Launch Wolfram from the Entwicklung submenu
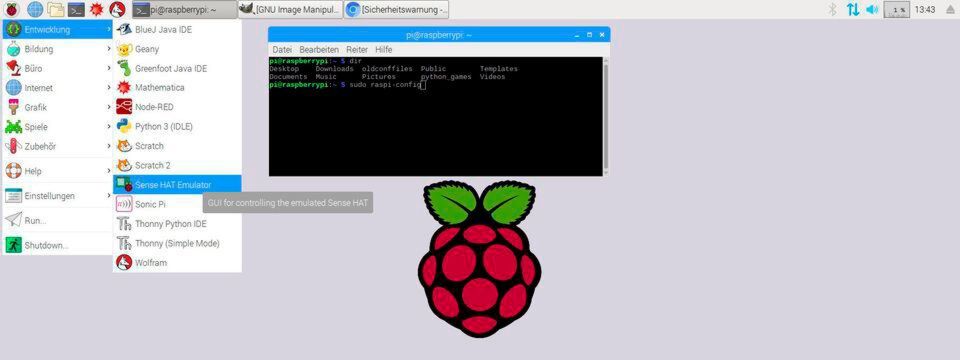 178,263
